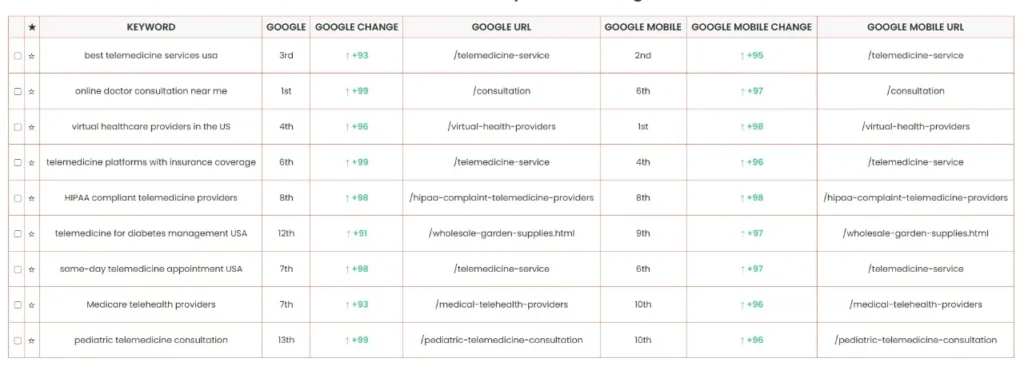The width and height of the screenshot is (1024, 386).
Task: Star the 'best telemedicine services usa' keyword
Action: click(32, 56)
